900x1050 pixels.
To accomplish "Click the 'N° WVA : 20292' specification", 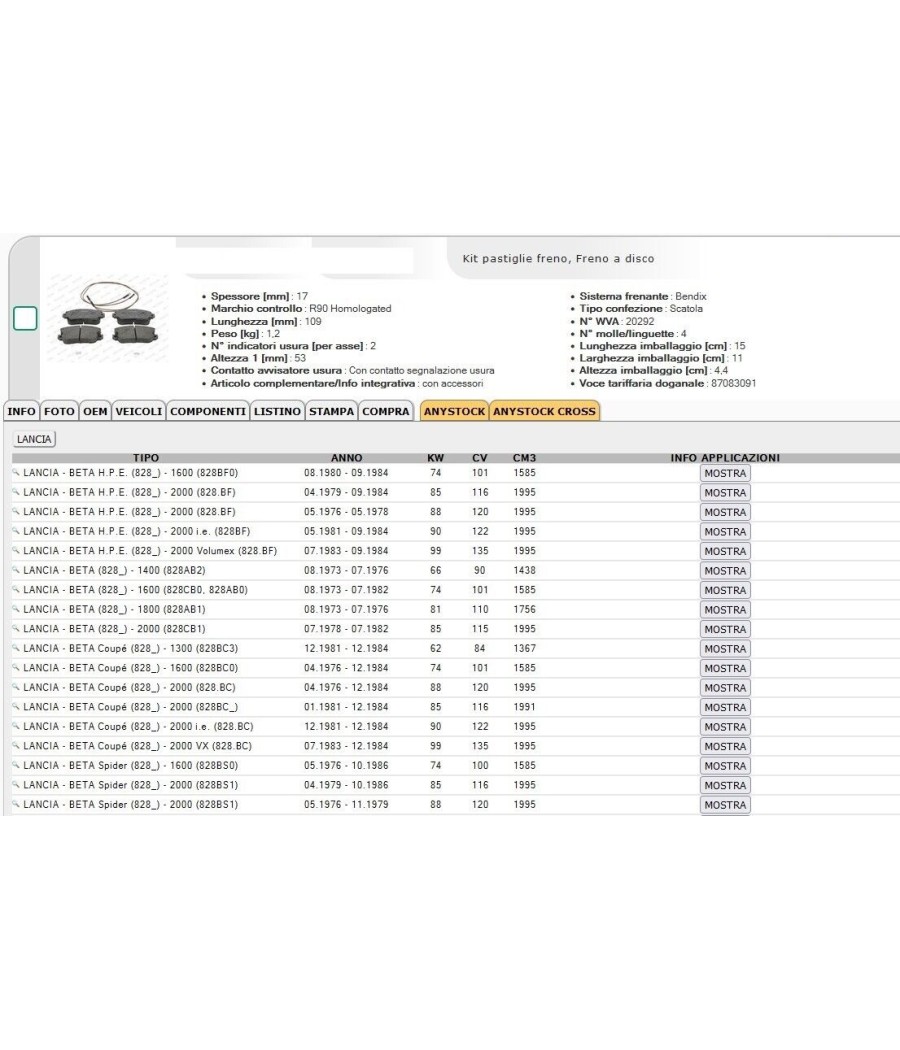I will click(617, 321).
